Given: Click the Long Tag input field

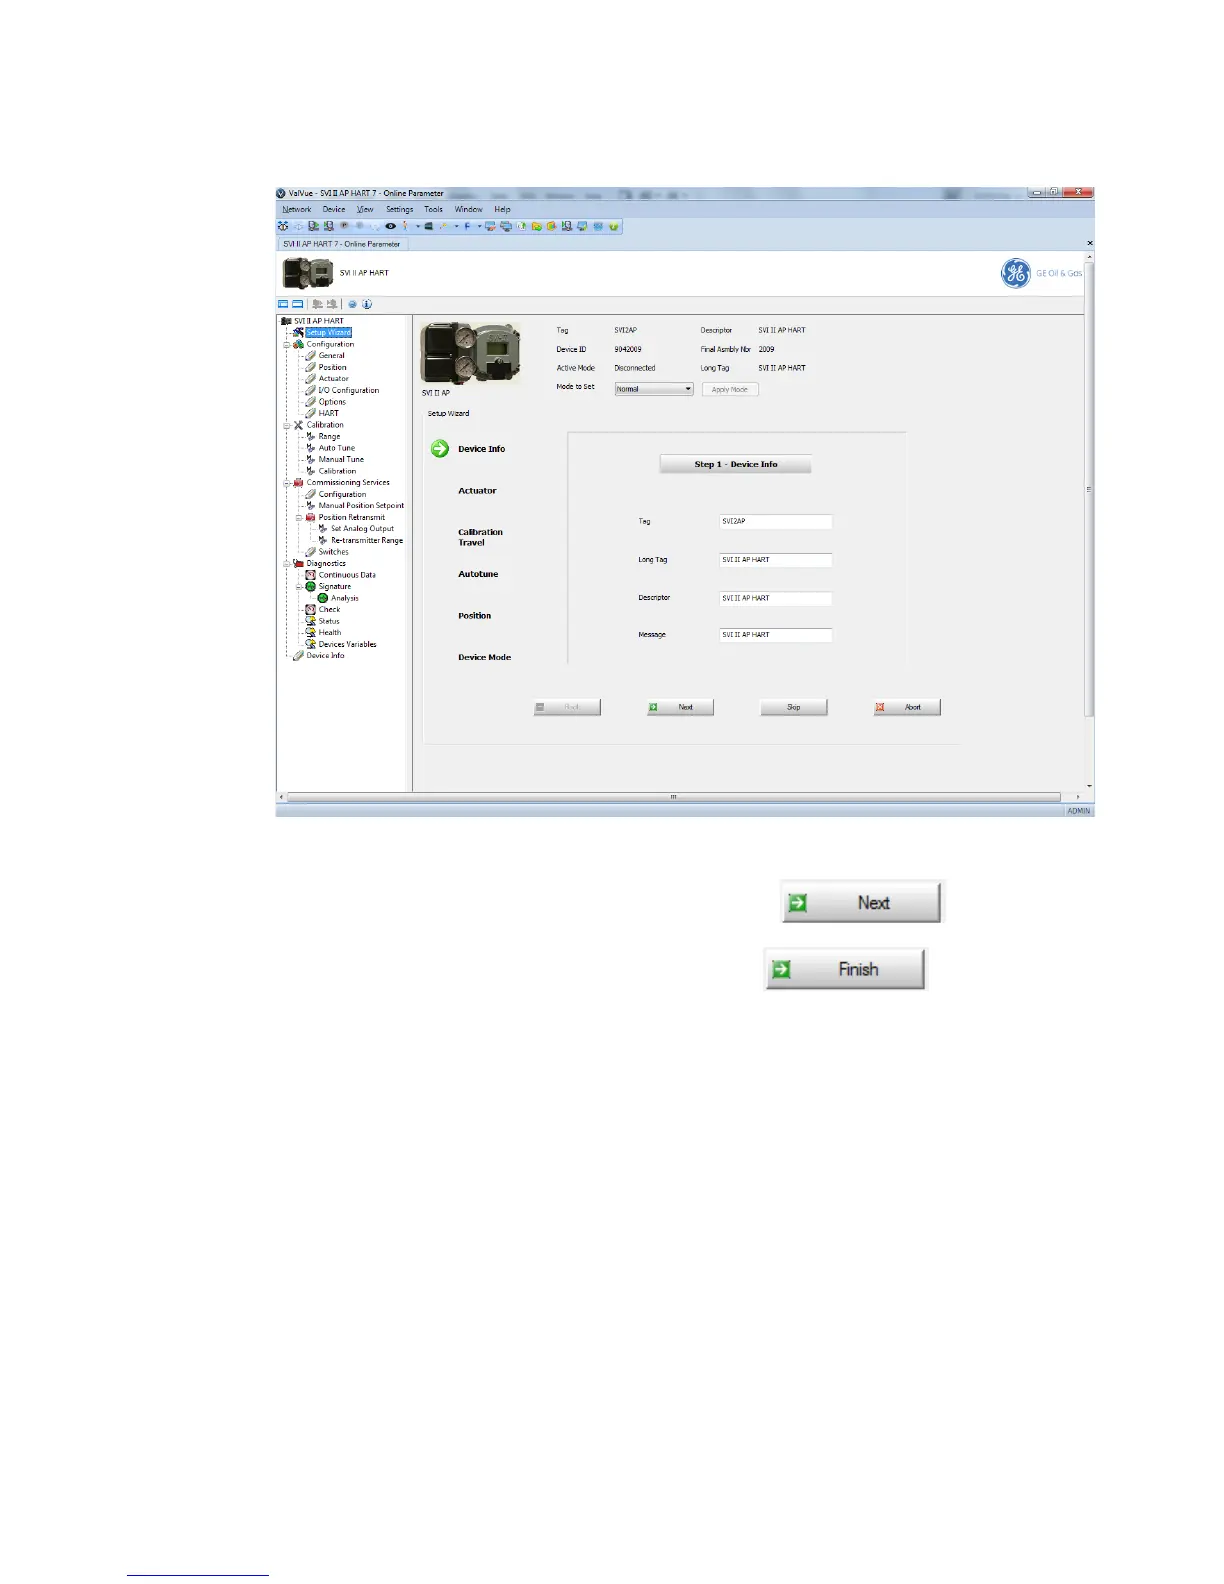Looking at the screenshot, I should pos(776,560).
